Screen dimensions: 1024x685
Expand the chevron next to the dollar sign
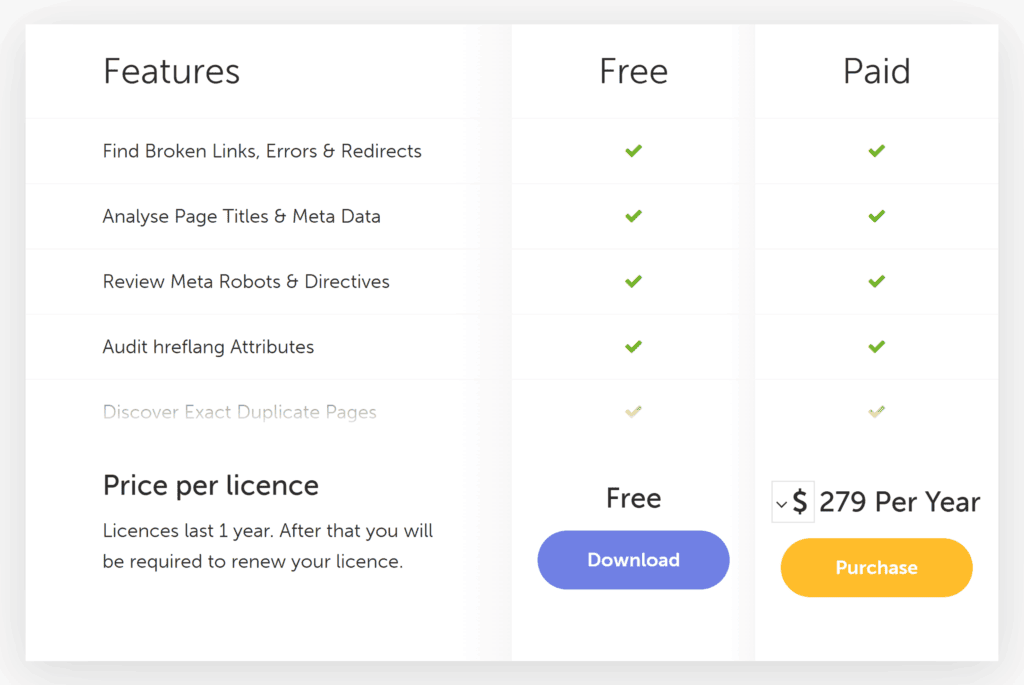click(782, 502)
